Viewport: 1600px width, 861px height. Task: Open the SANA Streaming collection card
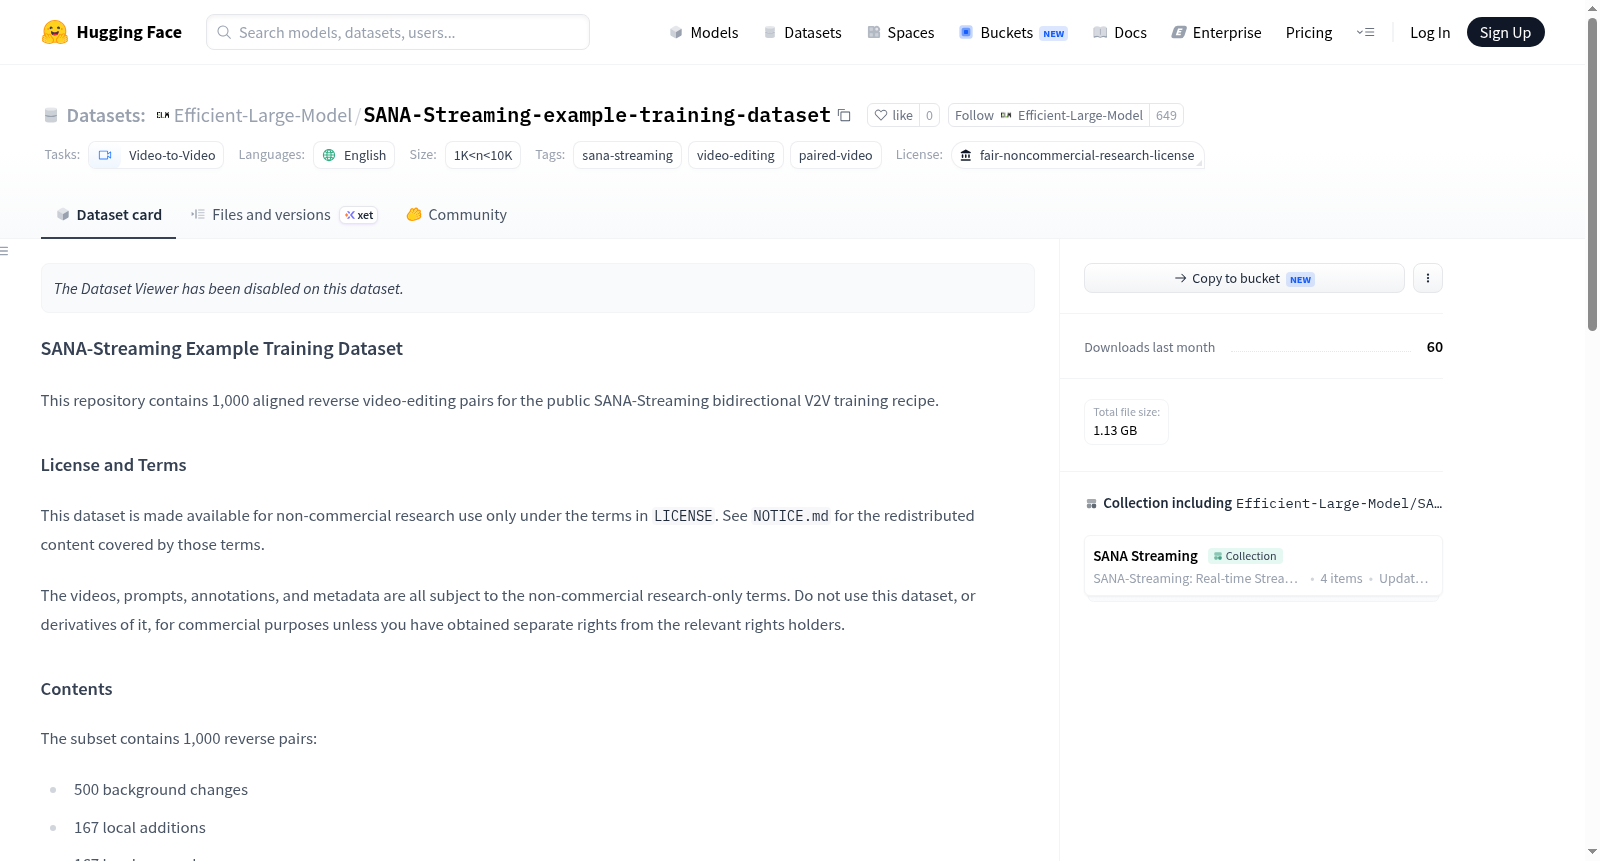[x=1263, y=566]
